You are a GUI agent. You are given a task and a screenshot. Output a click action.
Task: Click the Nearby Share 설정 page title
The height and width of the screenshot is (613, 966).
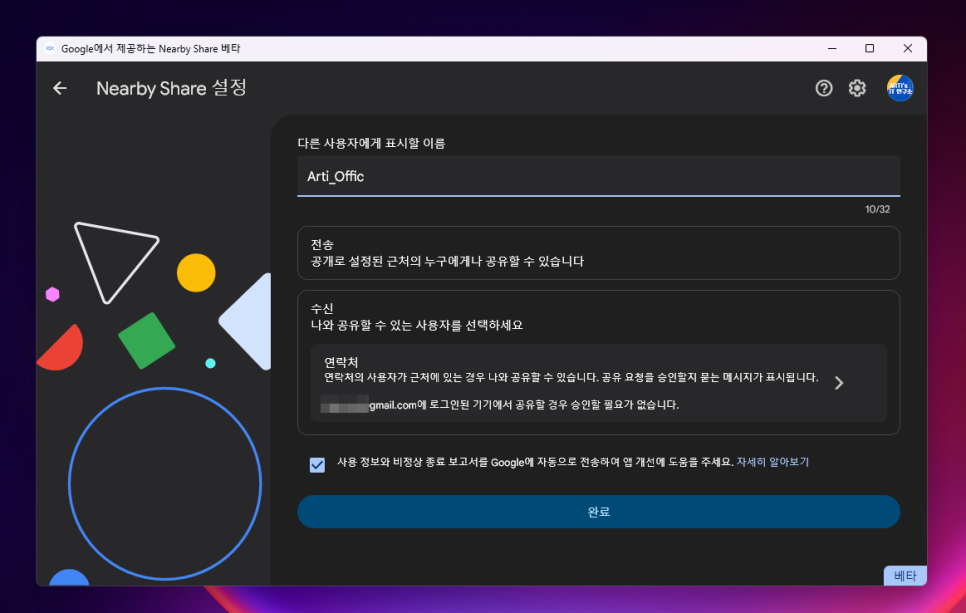(171, 88)
